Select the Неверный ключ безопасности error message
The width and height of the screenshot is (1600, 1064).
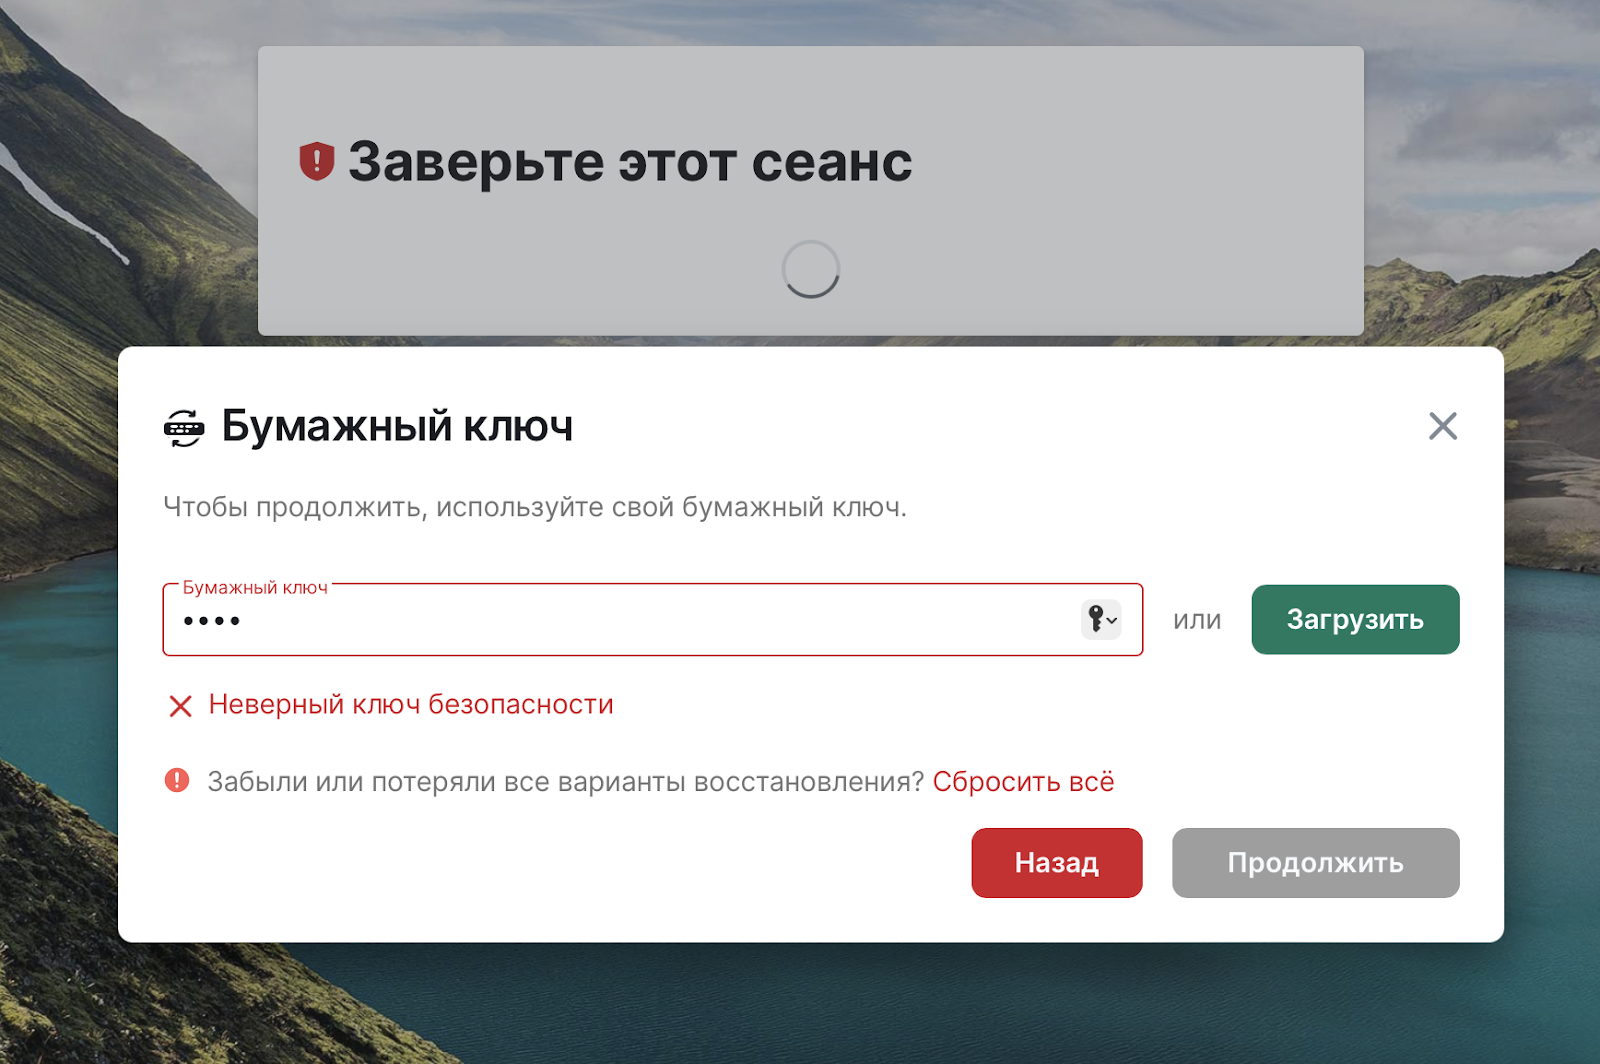pyautogui.click(x=410, y=705)
